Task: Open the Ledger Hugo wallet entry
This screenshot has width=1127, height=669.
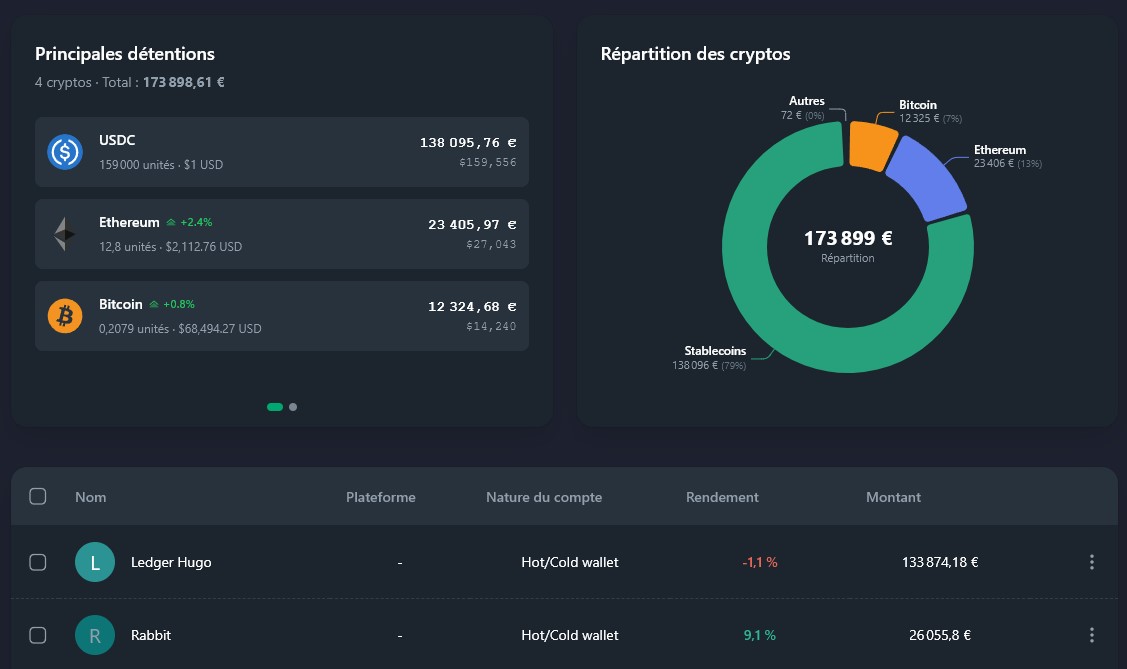Action: click(170, 562)
